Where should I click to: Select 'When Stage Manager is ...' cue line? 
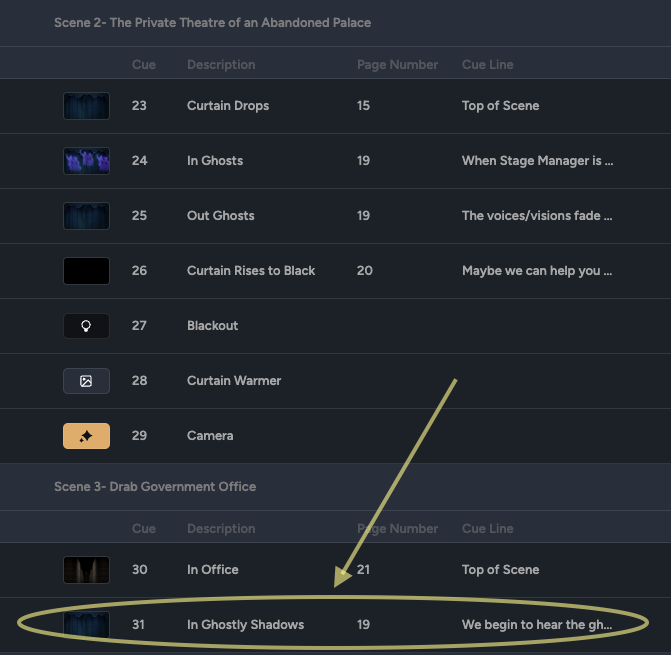tap(537, 161)
